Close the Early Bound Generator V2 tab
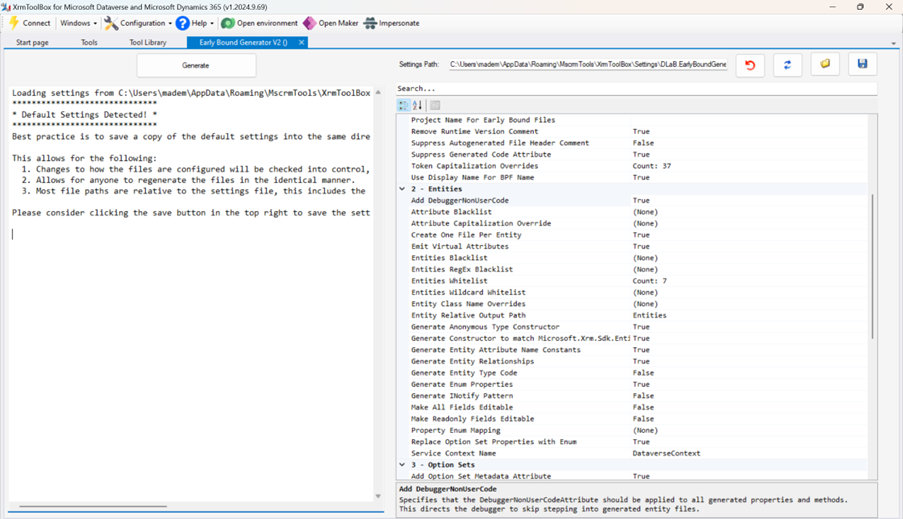This screenshot has height=519, width=903. 301,43
